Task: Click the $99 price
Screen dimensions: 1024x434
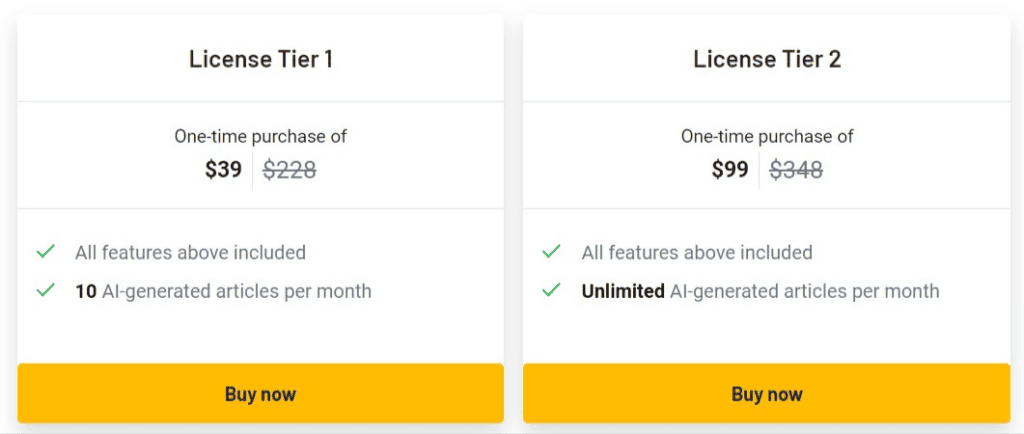Action: 730,170
